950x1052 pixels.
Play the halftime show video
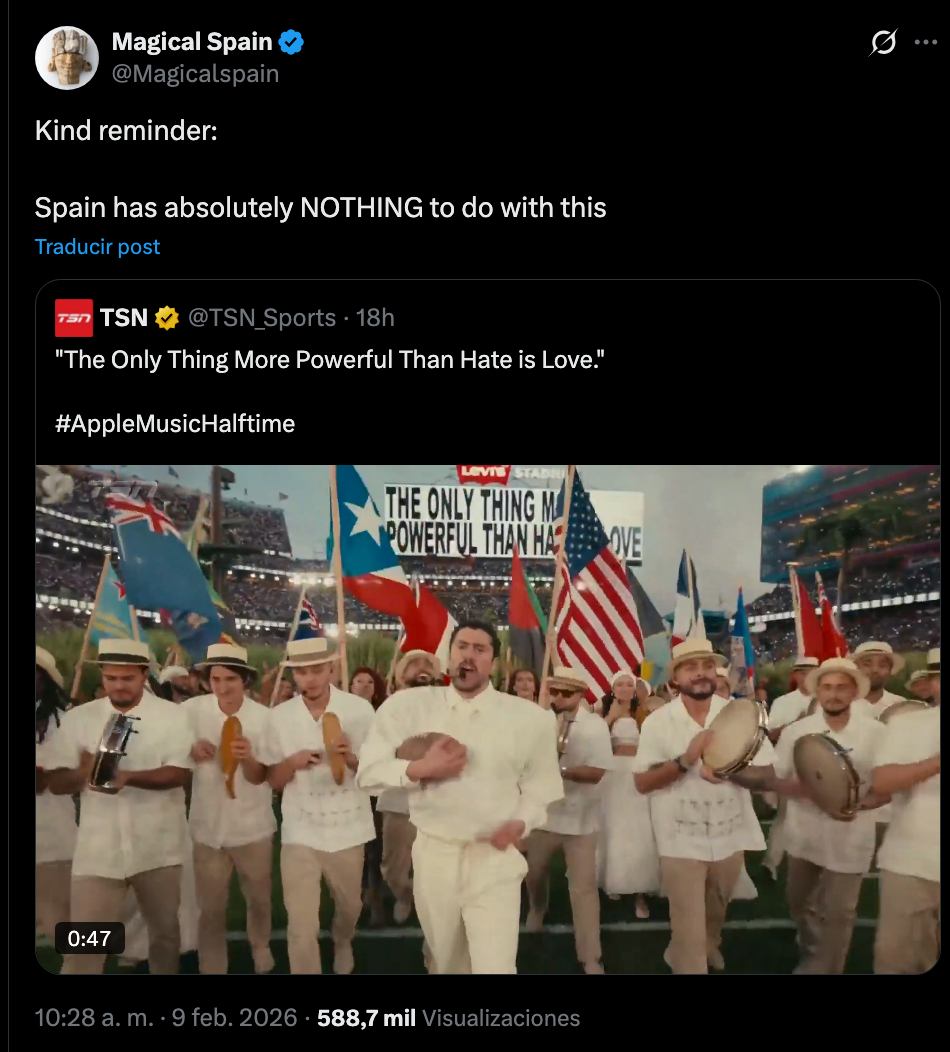(487, 720)
